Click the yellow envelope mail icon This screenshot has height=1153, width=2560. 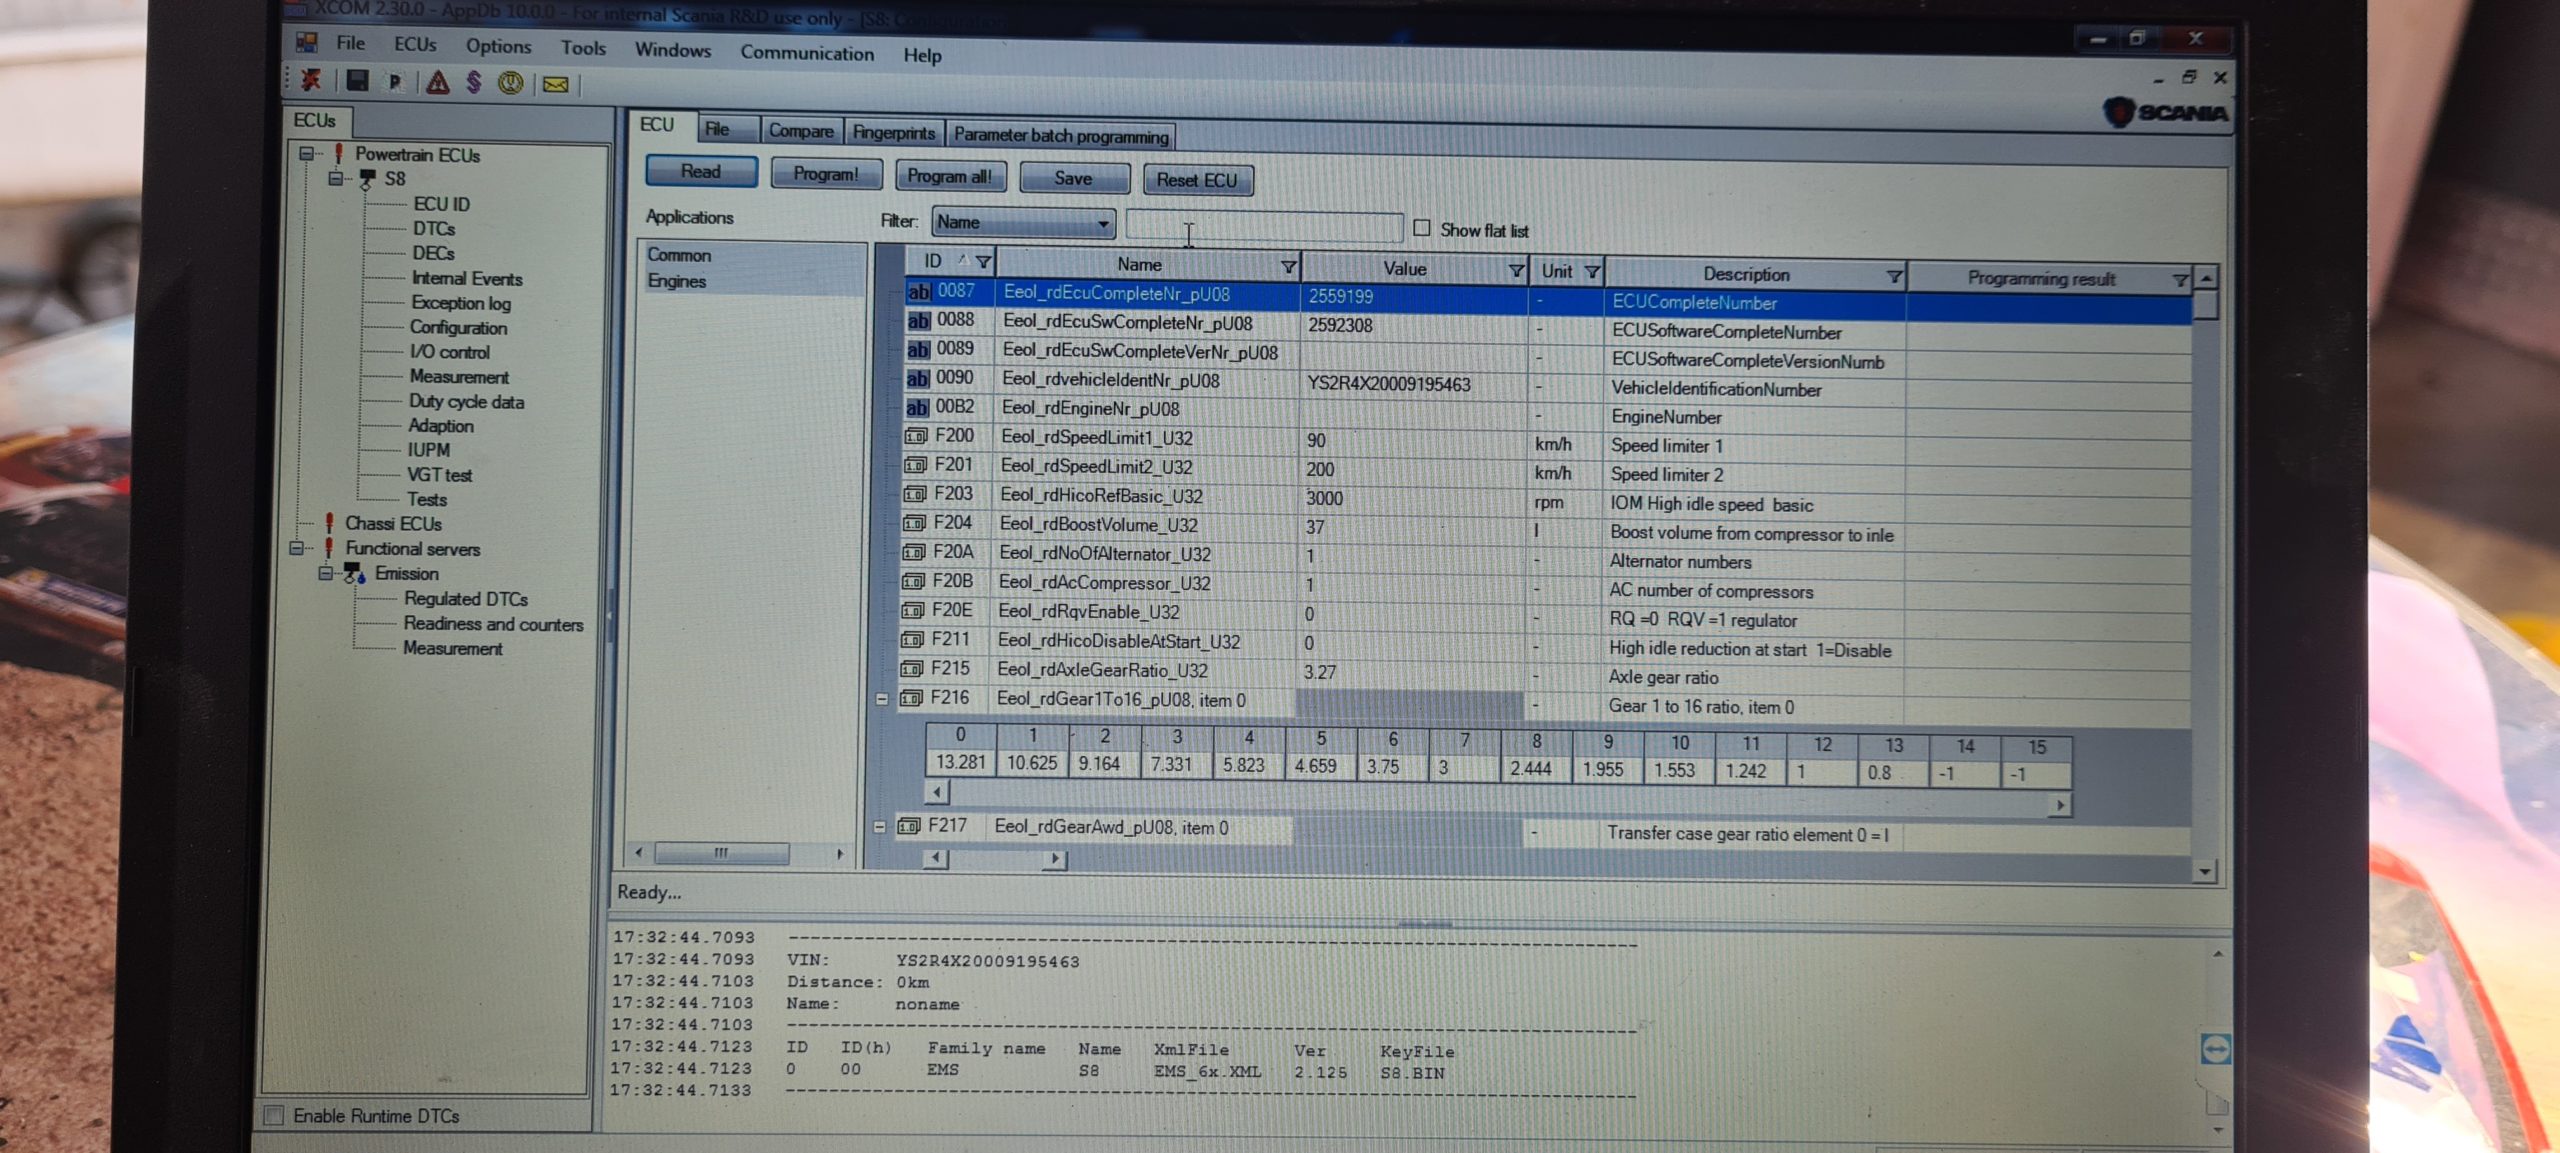(x=556, y=85)
